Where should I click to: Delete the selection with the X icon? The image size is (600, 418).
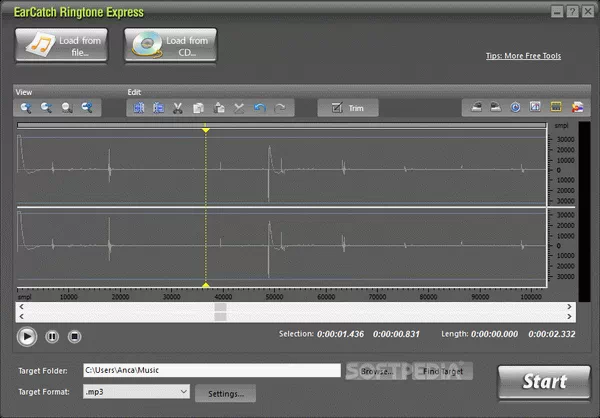[239, 108]
